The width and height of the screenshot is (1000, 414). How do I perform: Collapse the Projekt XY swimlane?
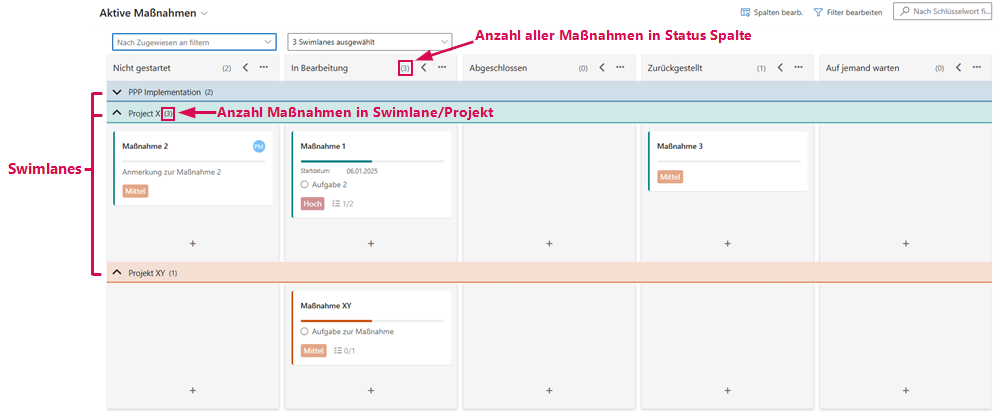click(x=118, y=272)
